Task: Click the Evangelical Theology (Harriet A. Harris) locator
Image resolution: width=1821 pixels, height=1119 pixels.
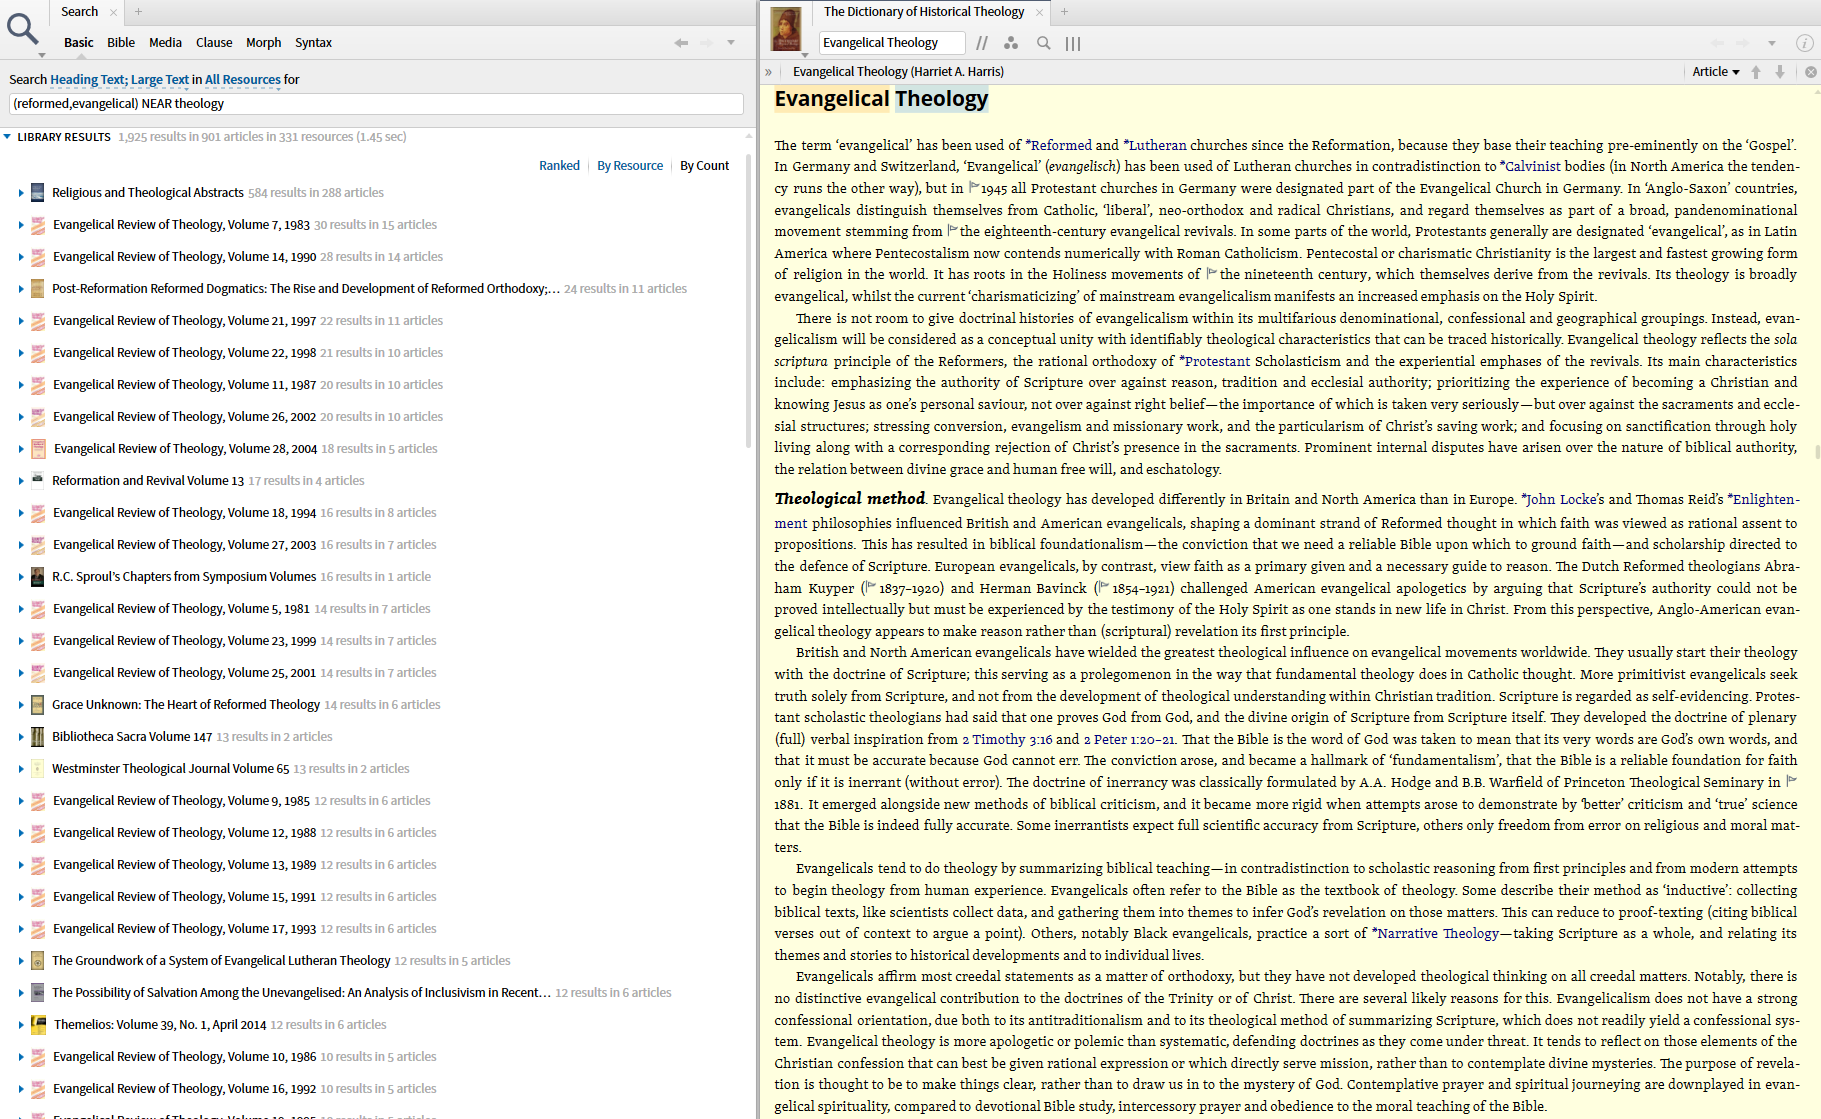Action: (898, 72)
